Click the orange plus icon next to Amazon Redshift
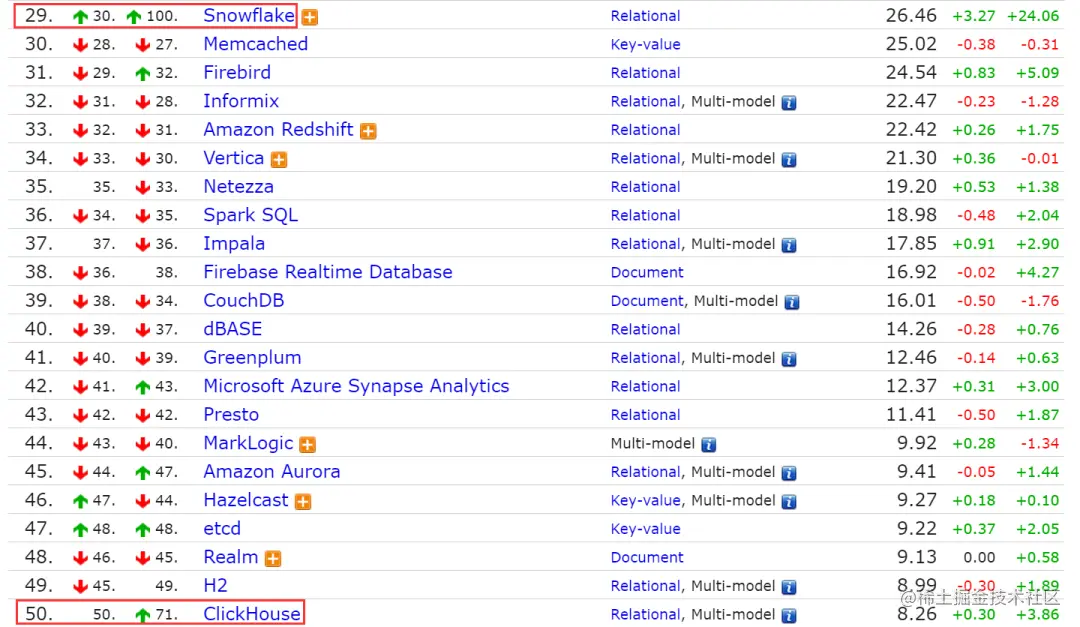The height and width of the screenshot is (627, 1080). tap(368, 131)
